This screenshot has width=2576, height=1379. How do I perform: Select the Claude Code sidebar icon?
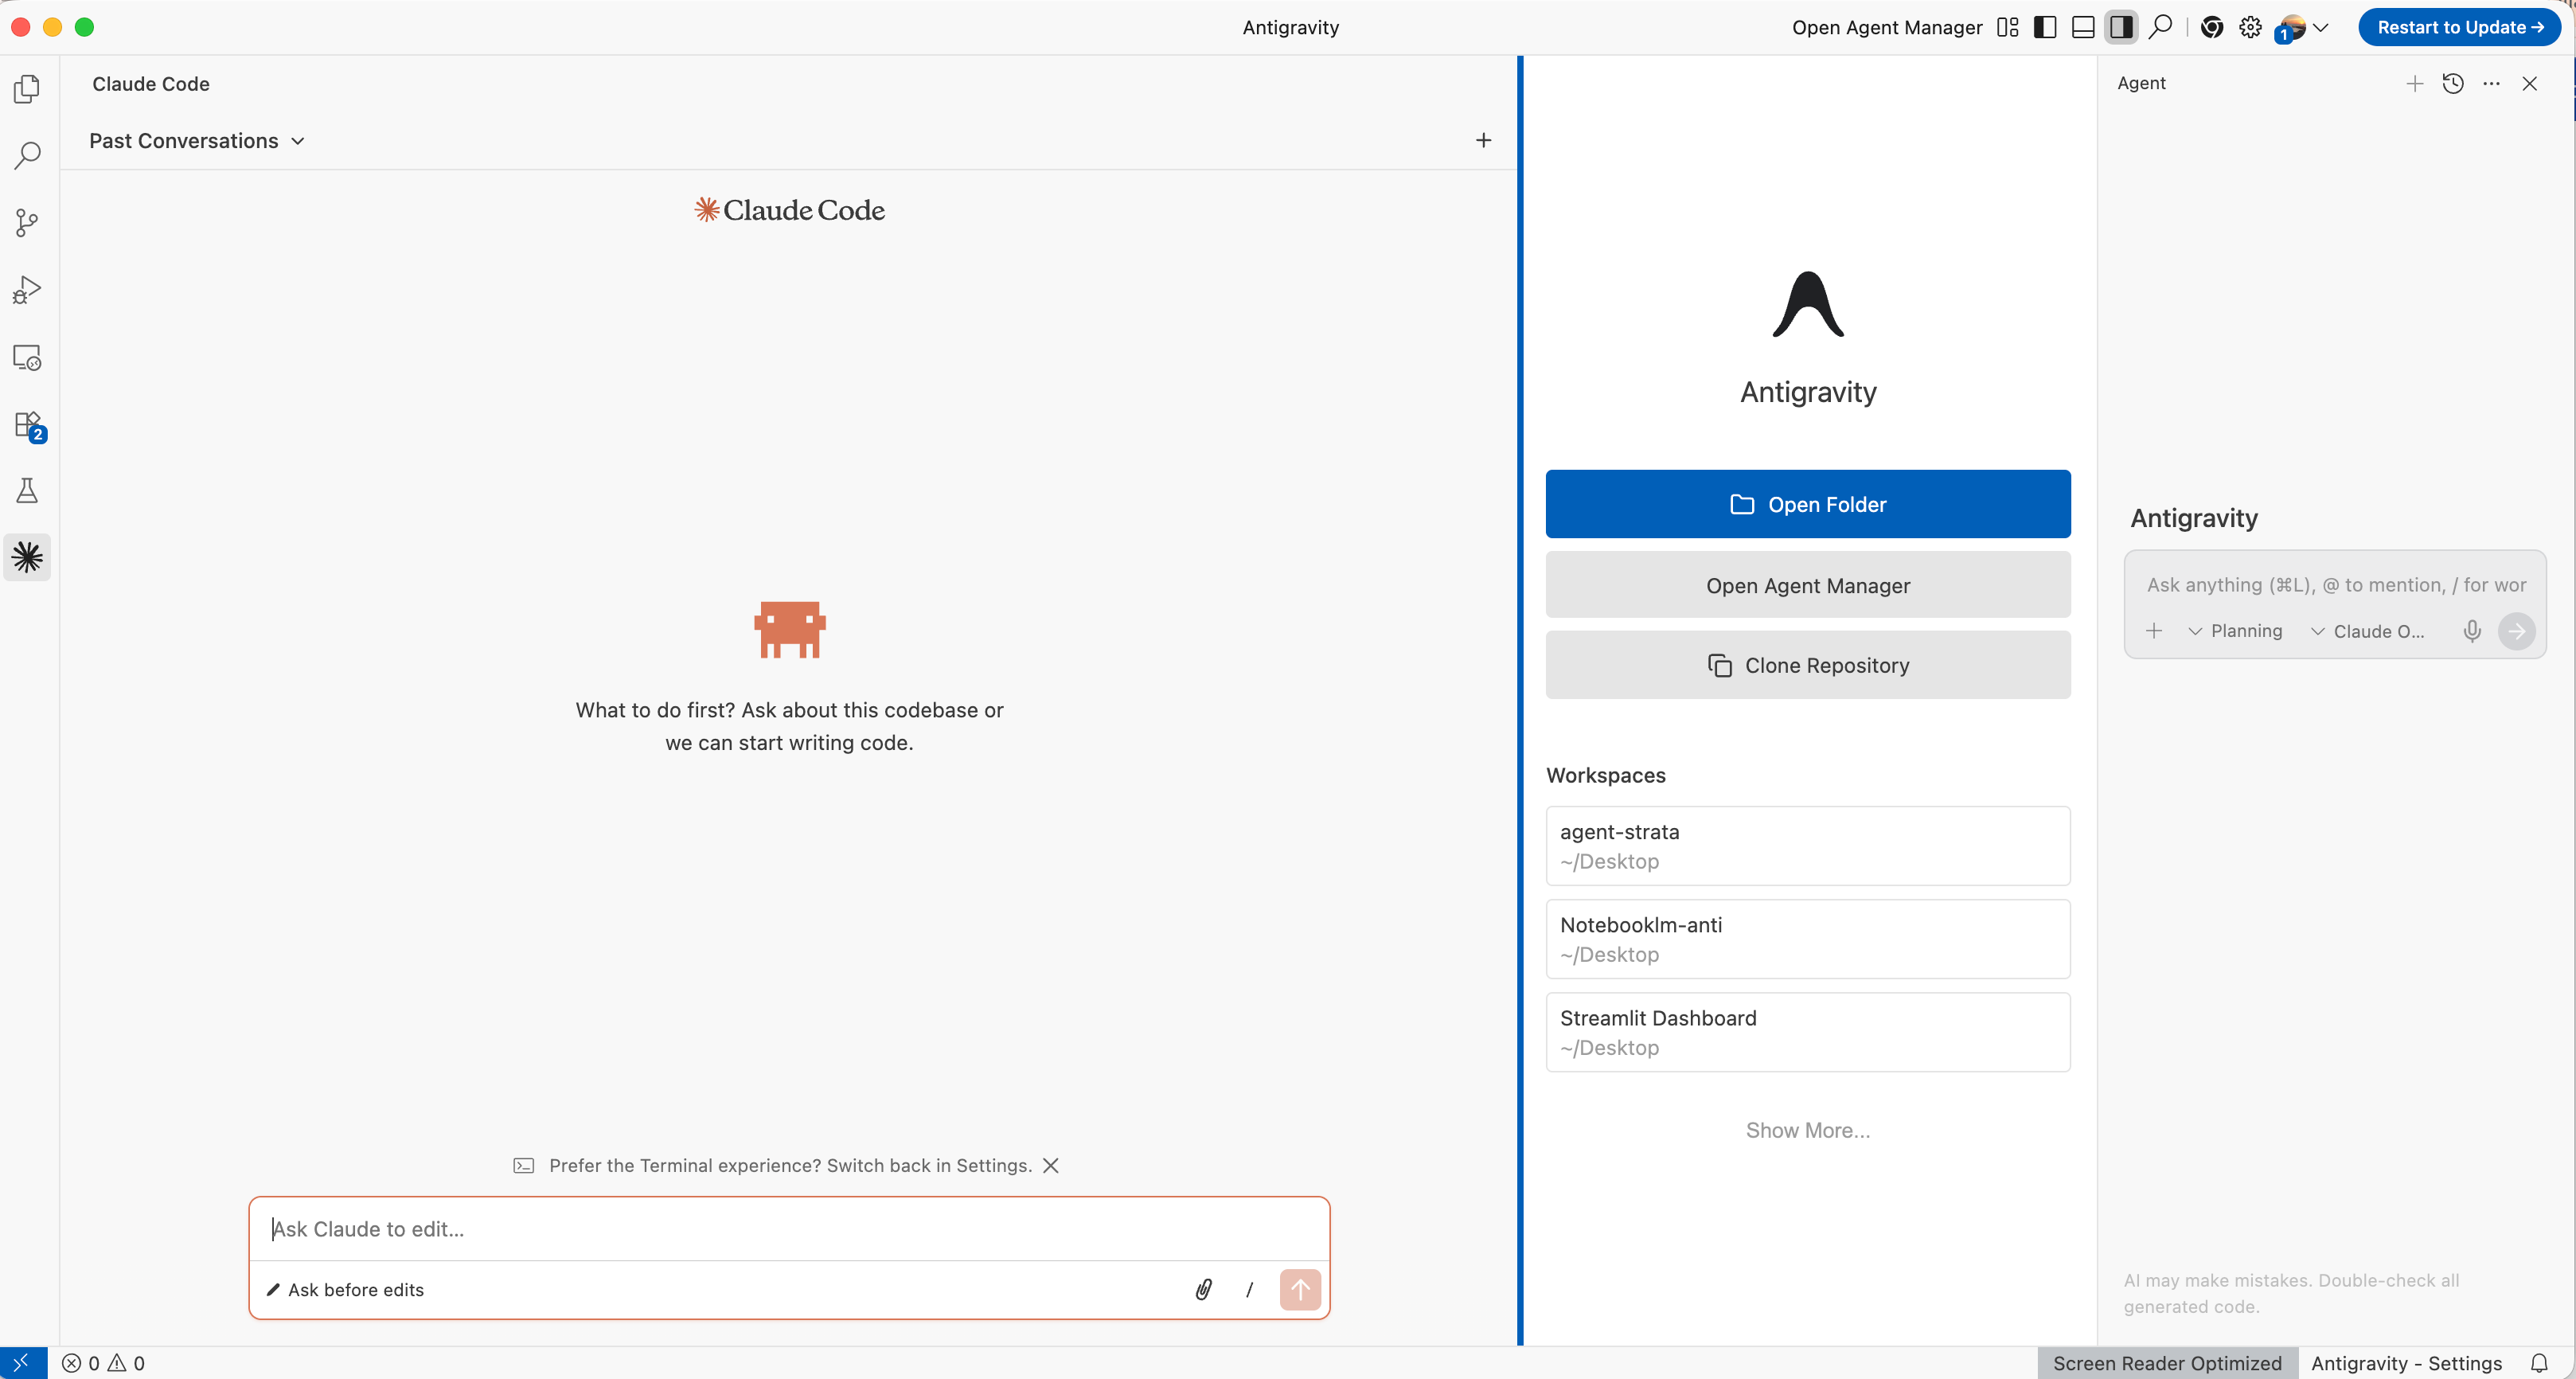point(27,557)
